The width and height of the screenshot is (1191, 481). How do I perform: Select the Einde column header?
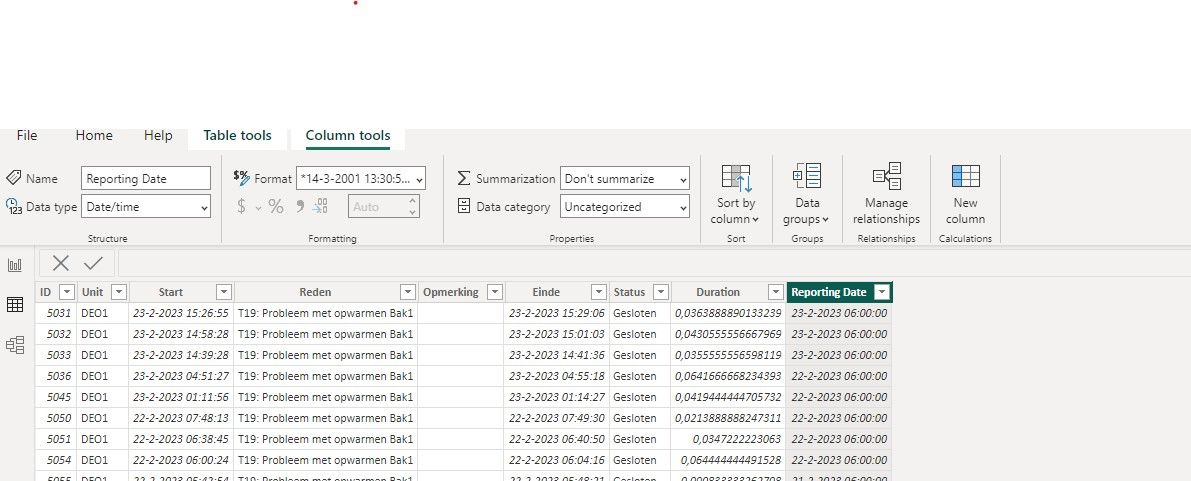[x=546, y=292]
